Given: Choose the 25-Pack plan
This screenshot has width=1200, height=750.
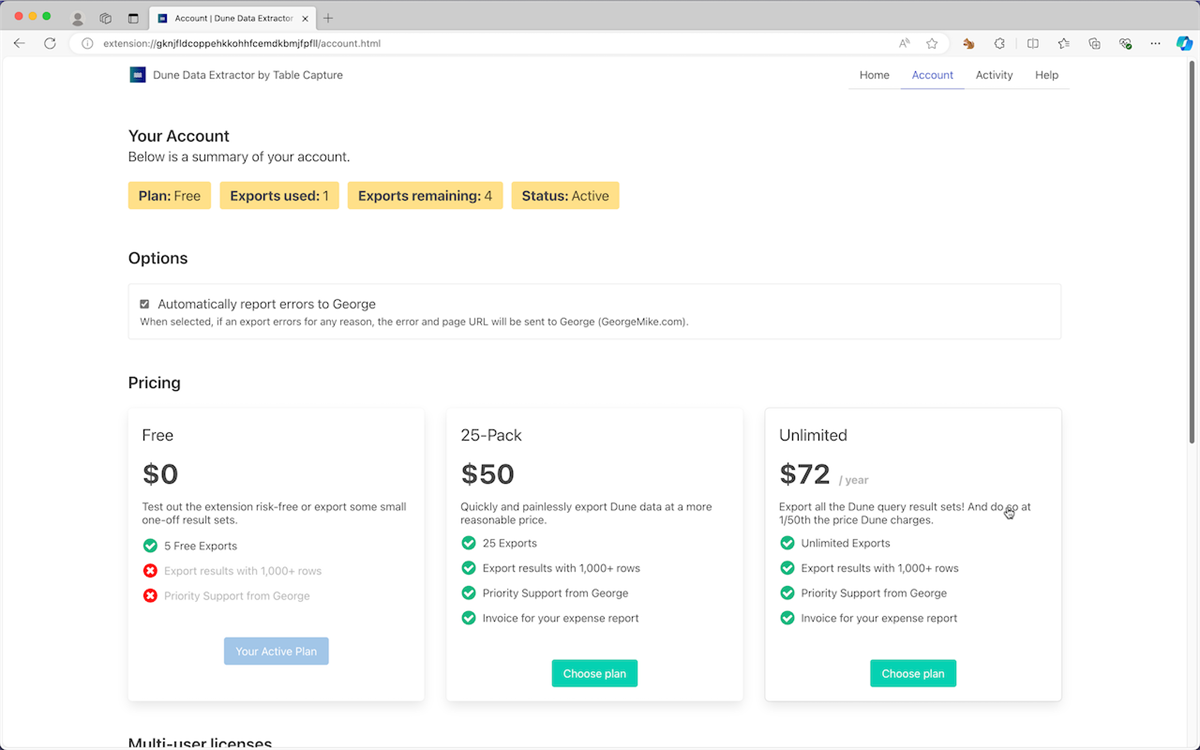Looking at the screenshot, I should pyautogui.click(x=594, y=673).
